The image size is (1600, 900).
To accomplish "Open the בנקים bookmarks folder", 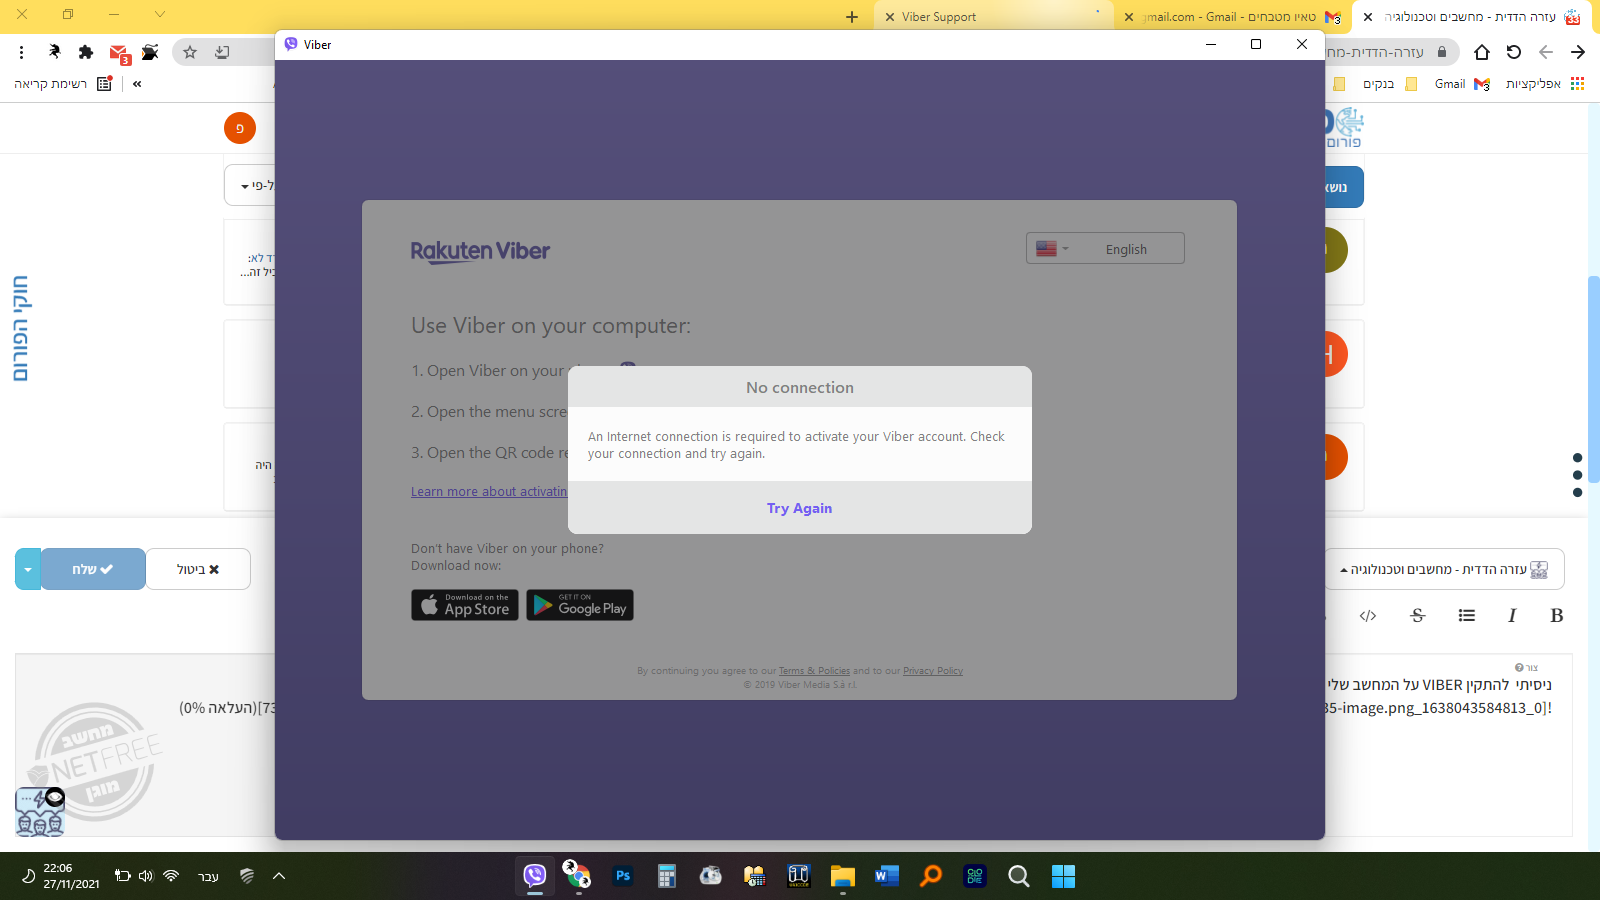I will (1390, 84).
